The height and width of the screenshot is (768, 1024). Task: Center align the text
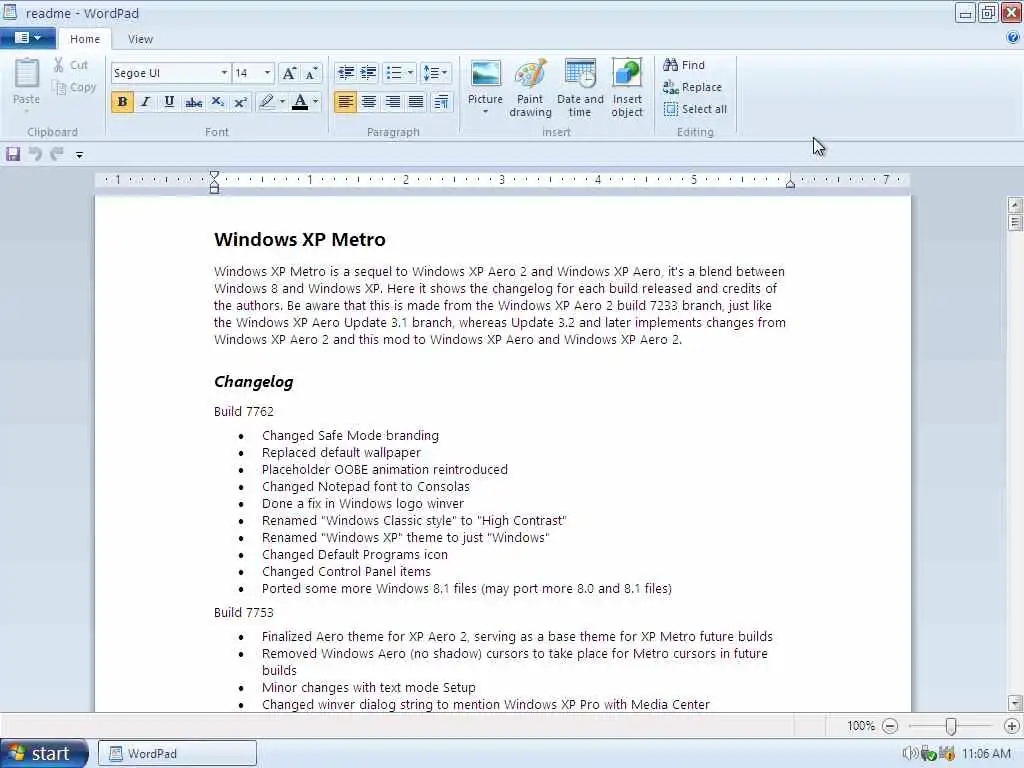pyautogui.click(x=369, y=102)
